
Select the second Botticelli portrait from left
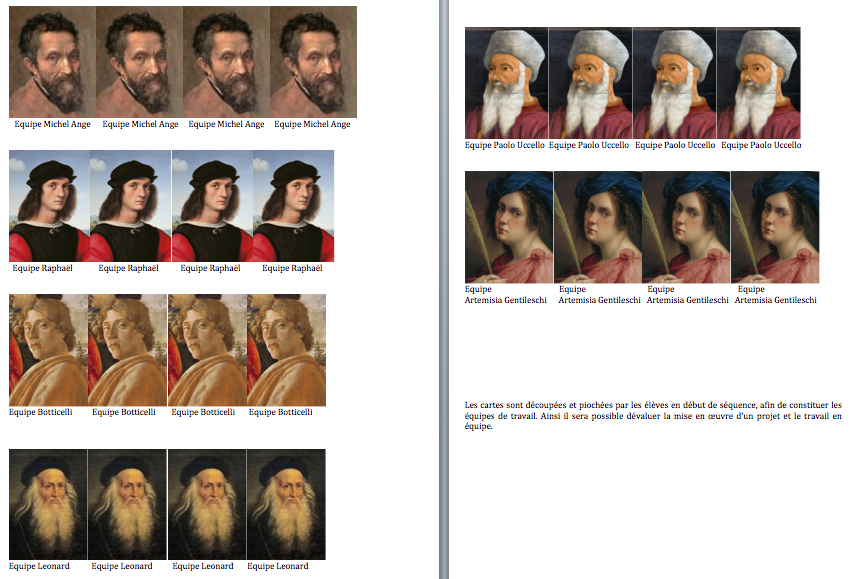coord(128,350)
